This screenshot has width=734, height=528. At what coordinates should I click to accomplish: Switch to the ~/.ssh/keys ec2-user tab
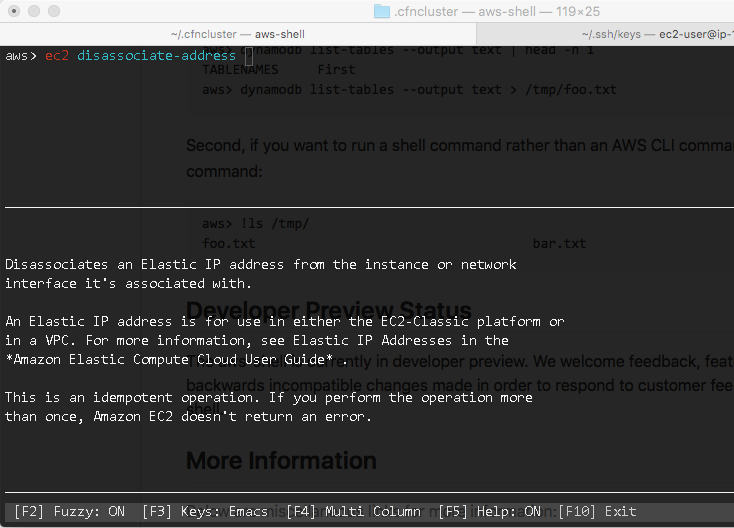point(605,34)
